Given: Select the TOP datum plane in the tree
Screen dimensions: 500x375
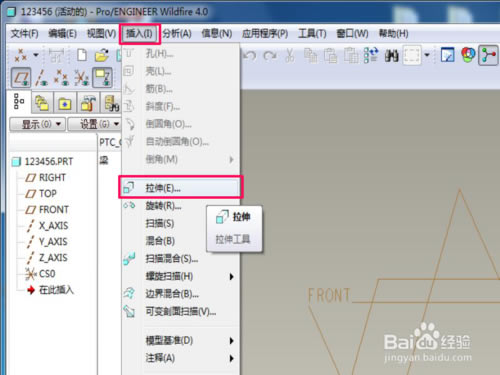Looking at the screenshot, I should click(41, 194).
